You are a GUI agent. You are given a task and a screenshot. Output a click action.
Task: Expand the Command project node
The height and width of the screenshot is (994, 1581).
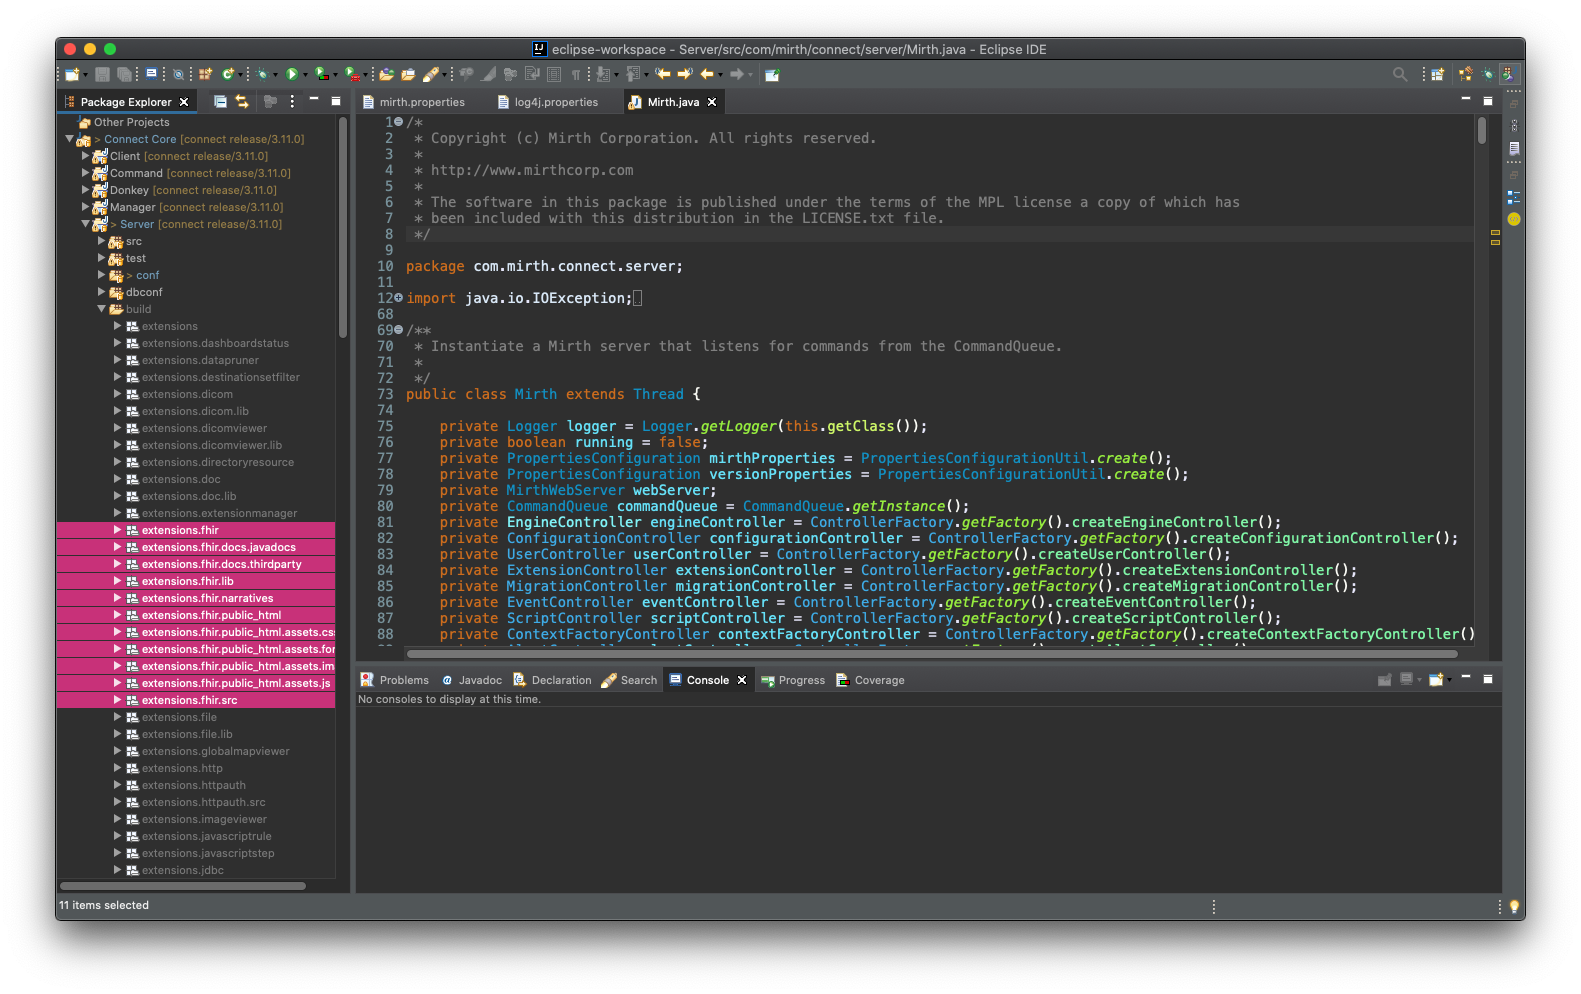pyautogui.click(x=85, y=173)
